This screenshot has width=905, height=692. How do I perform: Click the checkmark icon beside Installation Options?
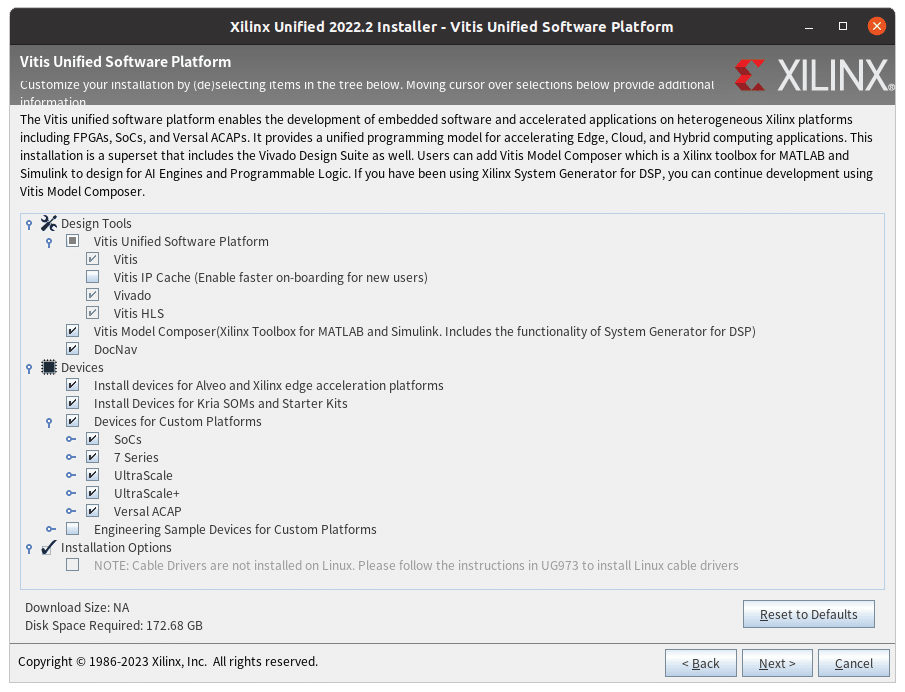click(47, 547)
